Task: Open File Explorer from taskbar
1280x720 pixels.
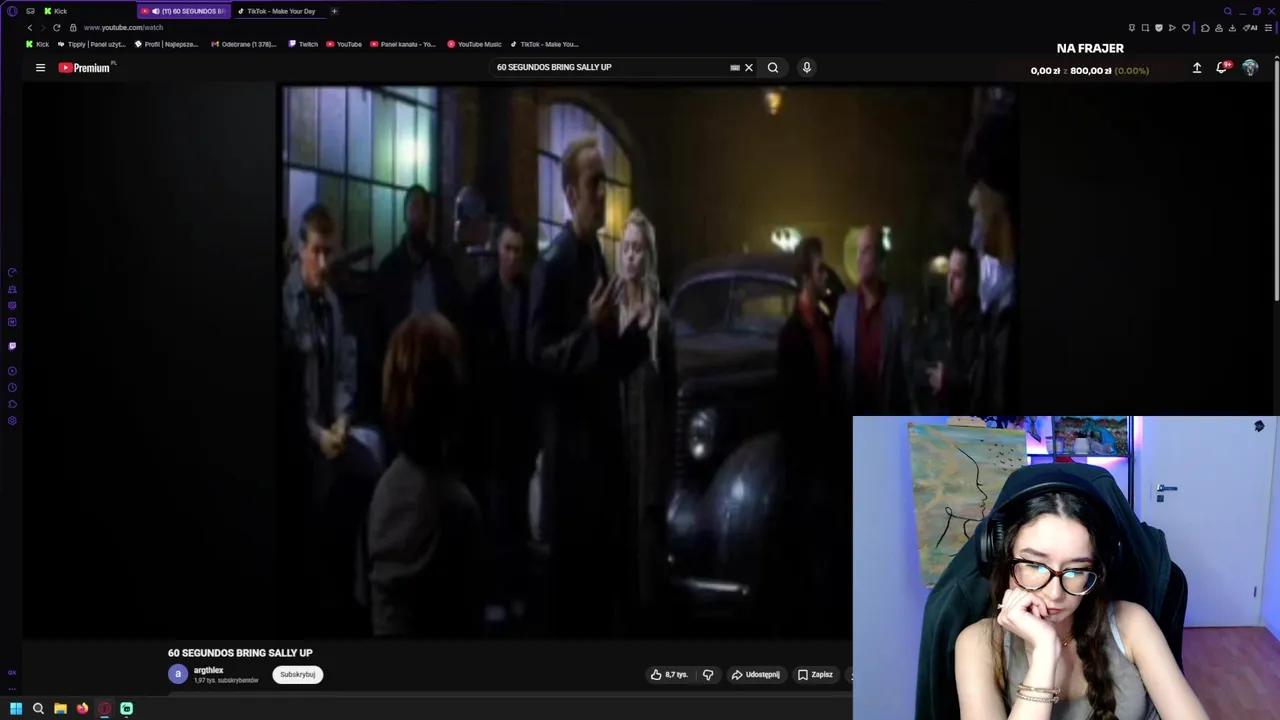Action: click(x=60, y=709)
